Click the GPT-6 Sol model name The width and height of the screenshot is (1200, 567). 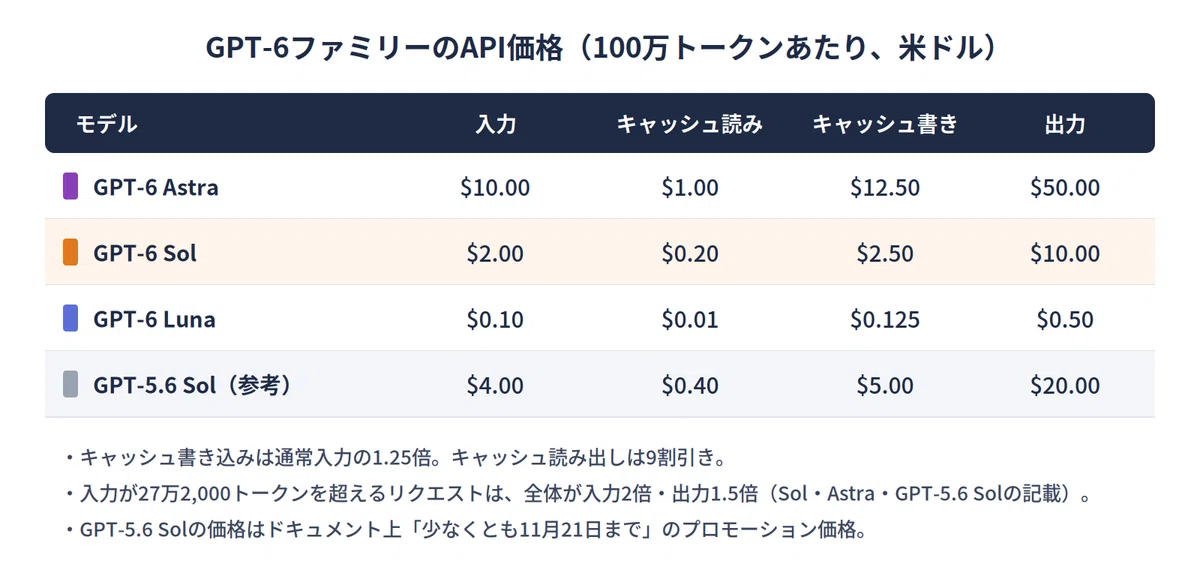pos(145,253)
